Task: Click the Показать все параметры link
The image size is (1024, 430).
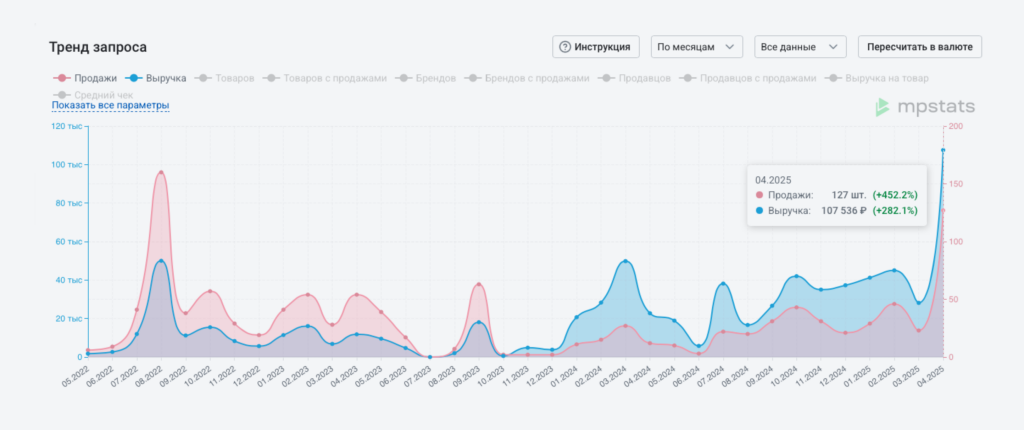Action: click(110, 106)
